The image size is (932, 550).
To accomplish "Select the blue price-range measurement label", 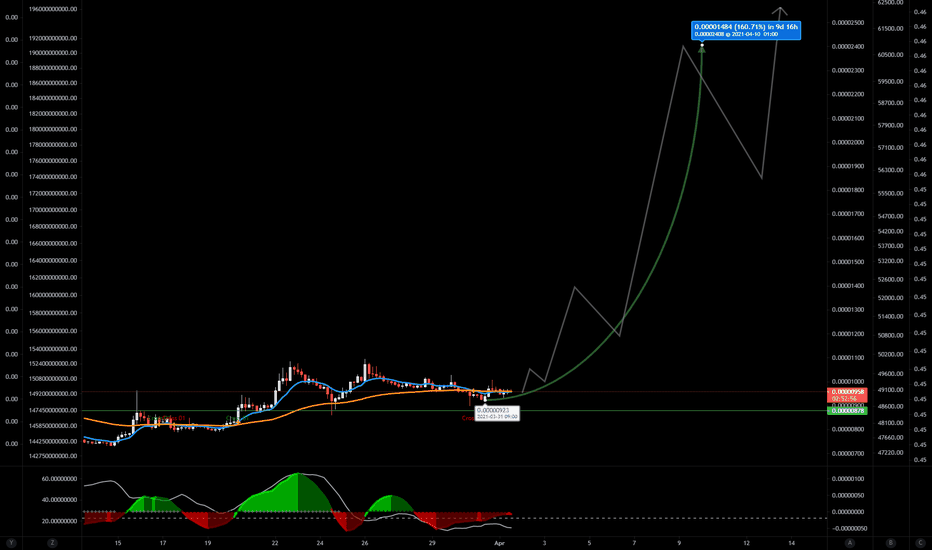I will tap(746, 30).
